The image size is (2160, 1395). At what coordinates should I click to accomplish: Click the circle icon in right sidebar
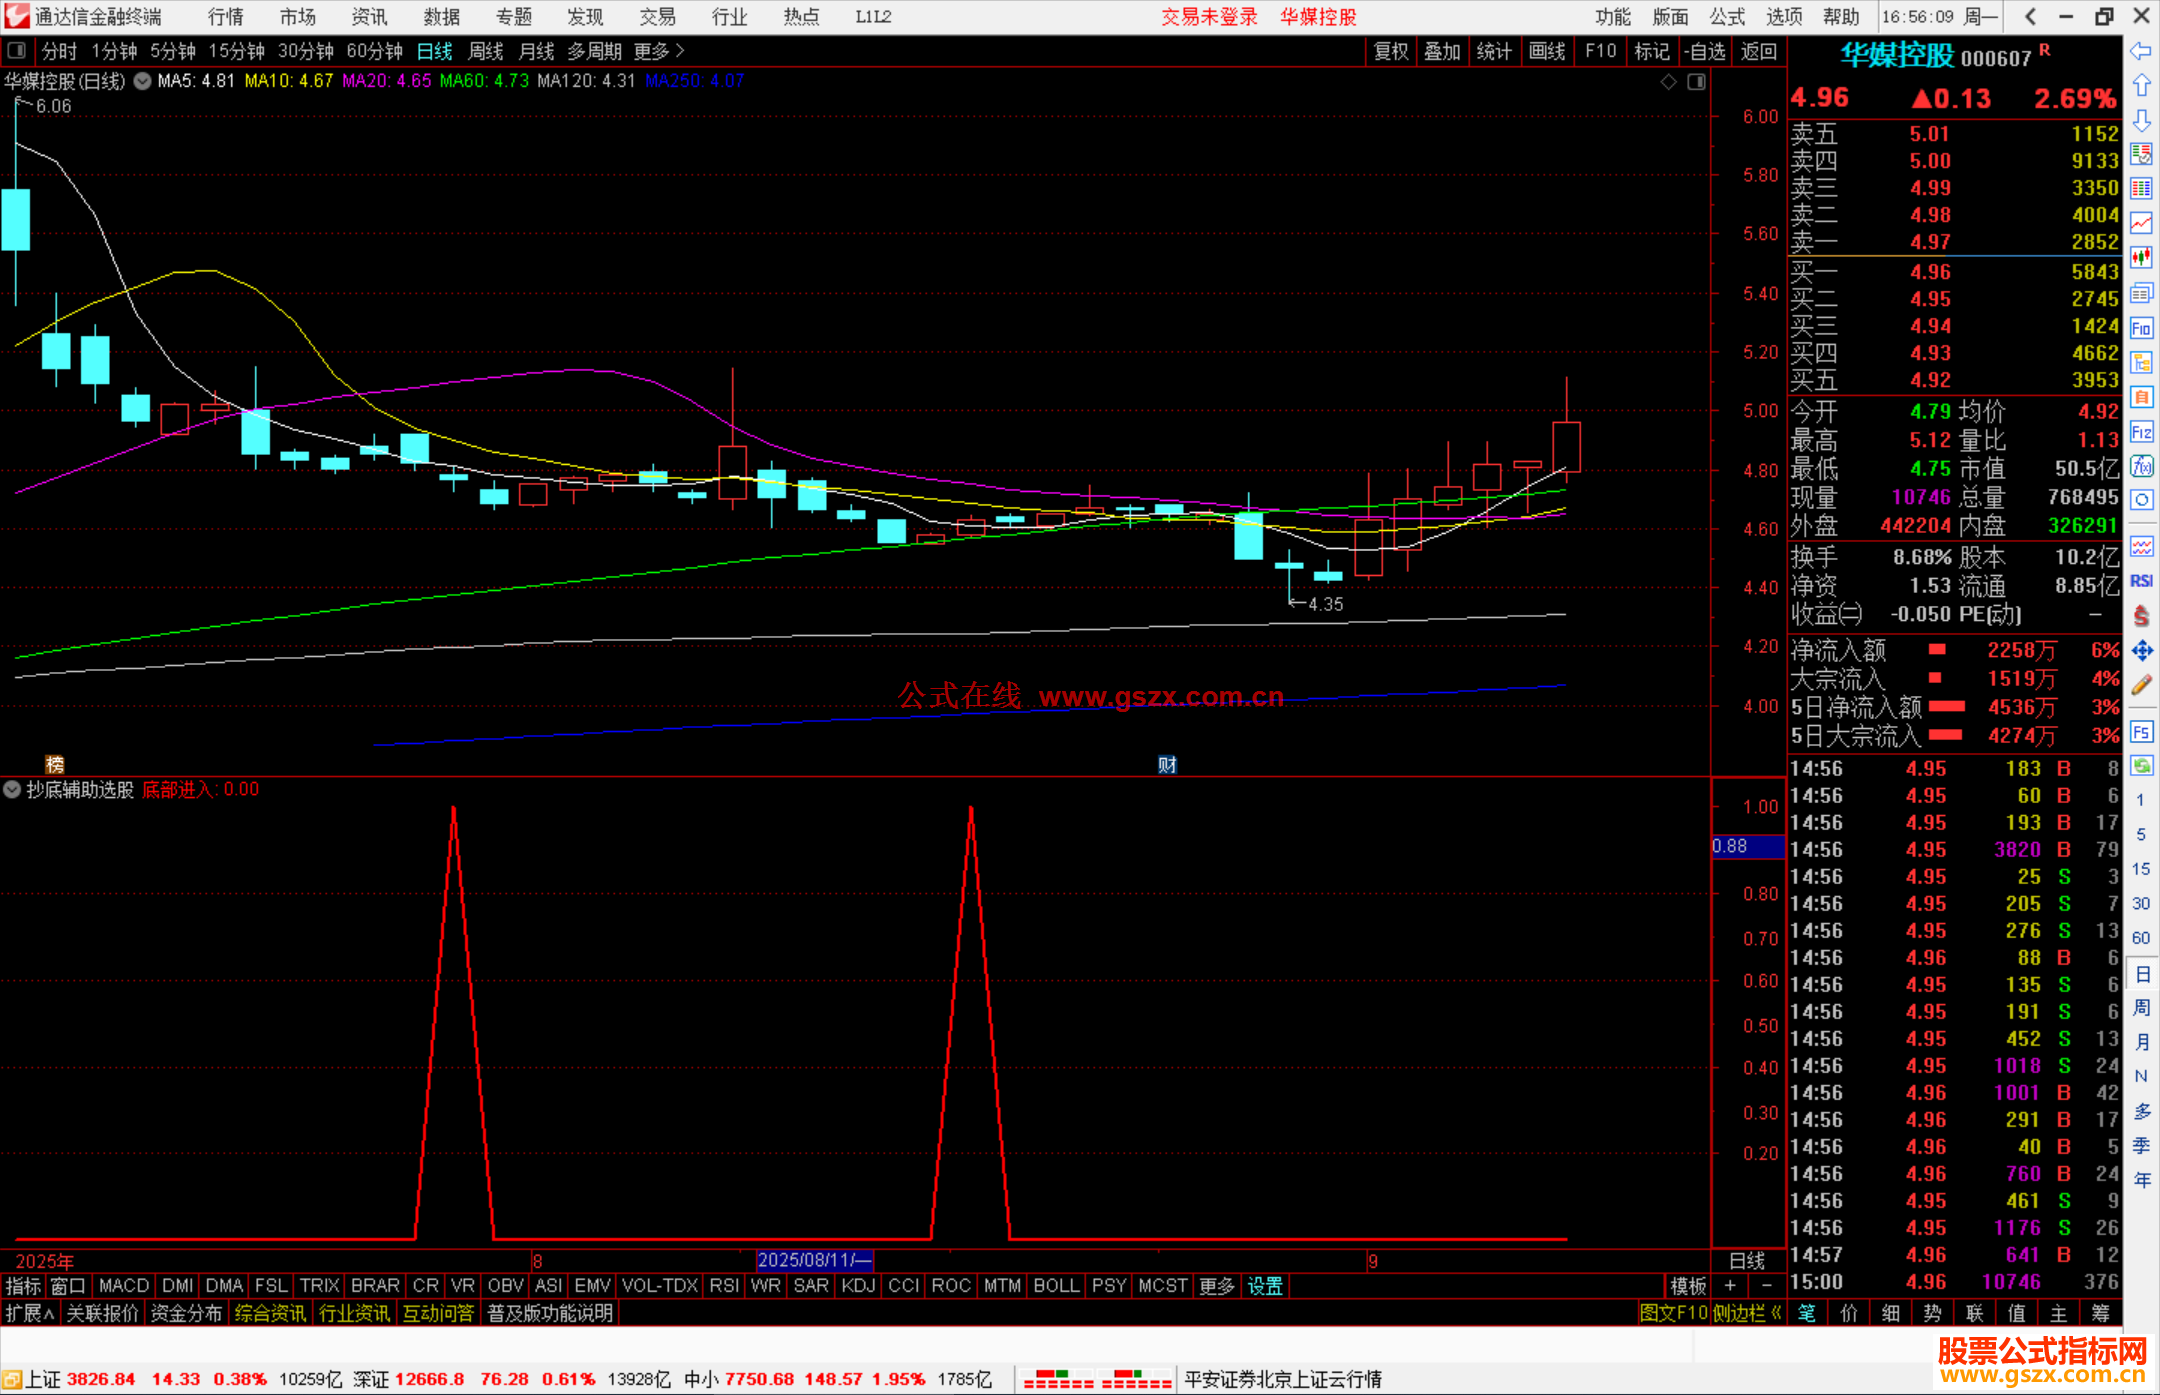coord(2141,500)
